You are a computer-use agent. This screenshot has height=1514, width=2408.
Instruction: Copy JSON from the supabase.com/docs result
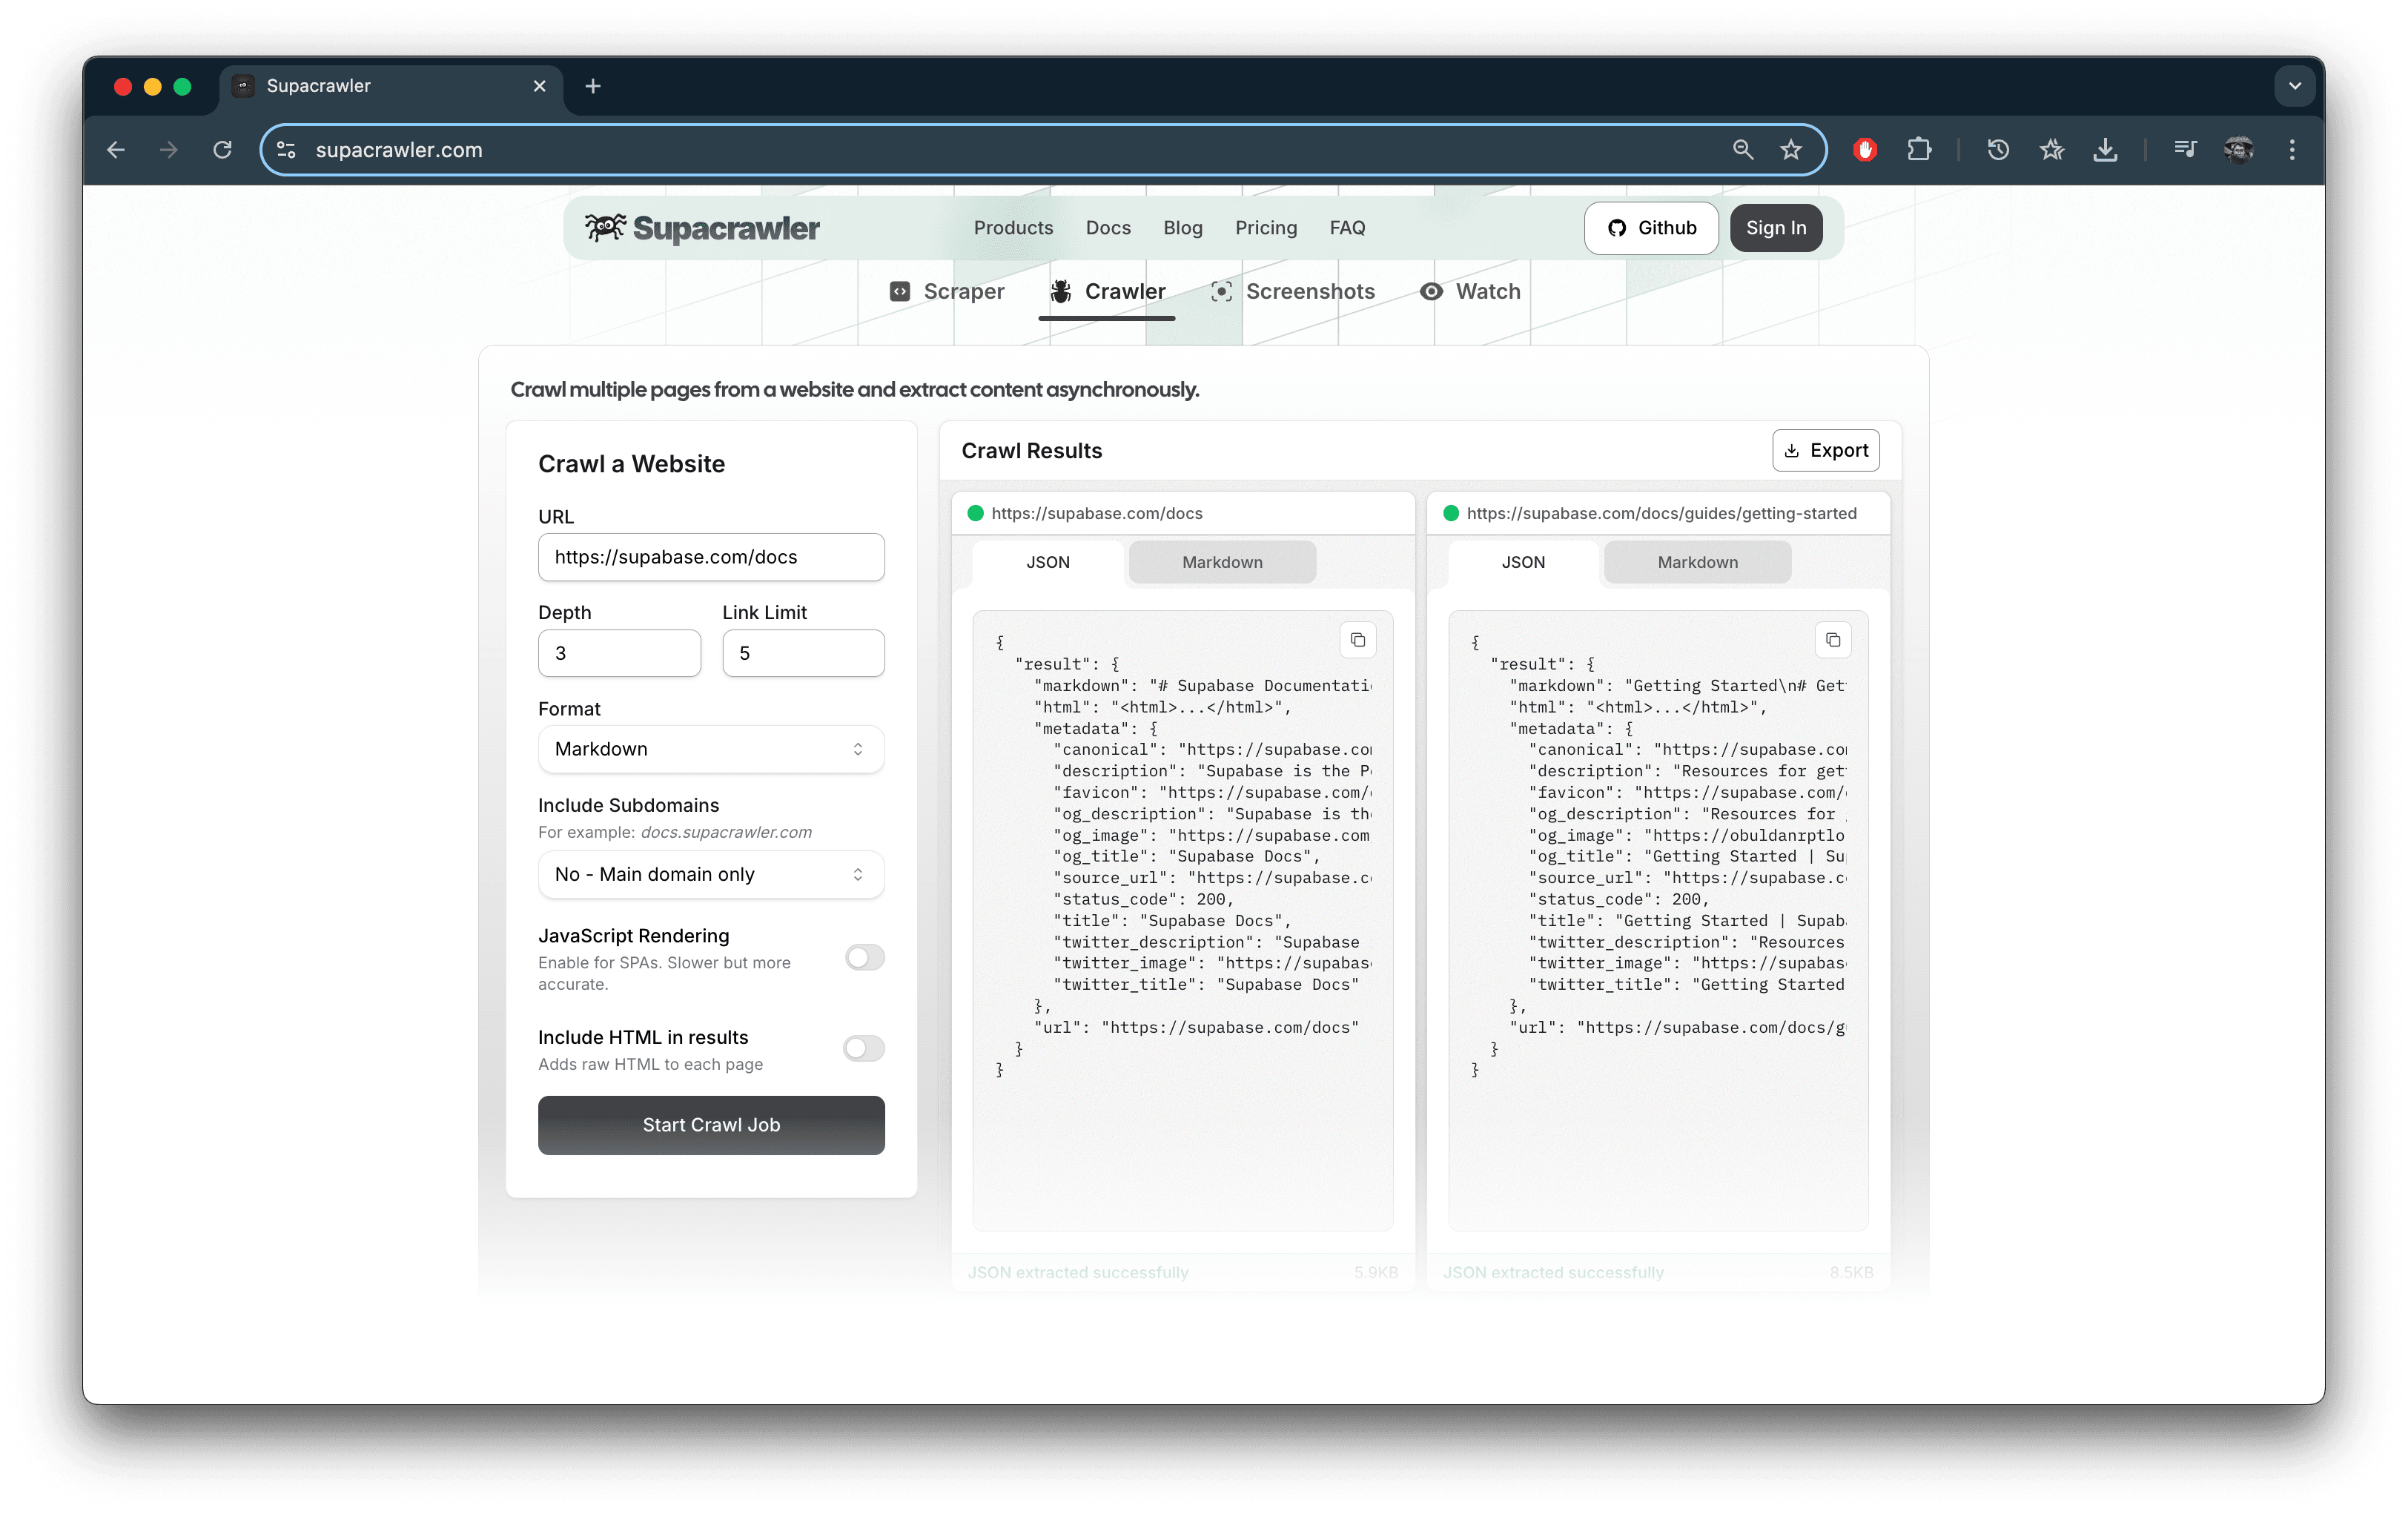(x=1357, y=640)
